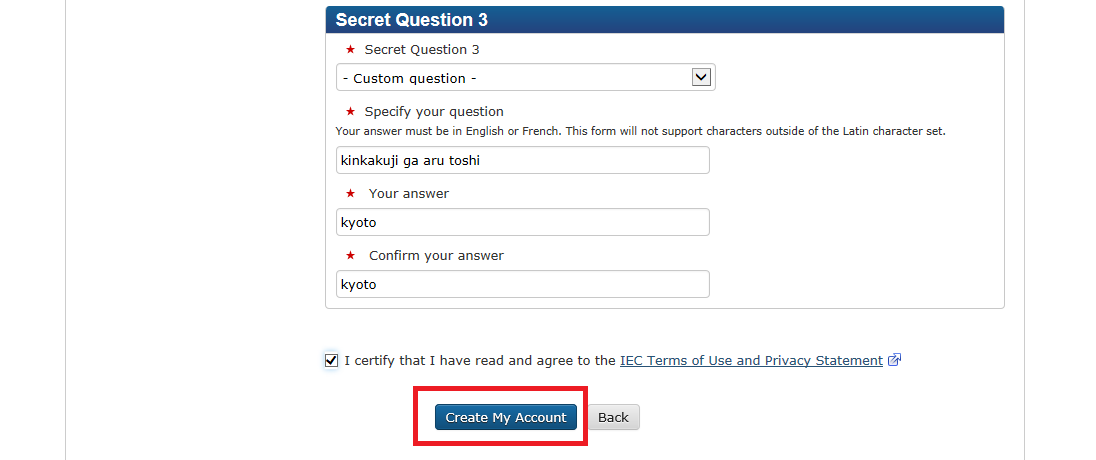
Task: Go back using the Back button
Action: [614, 417]
